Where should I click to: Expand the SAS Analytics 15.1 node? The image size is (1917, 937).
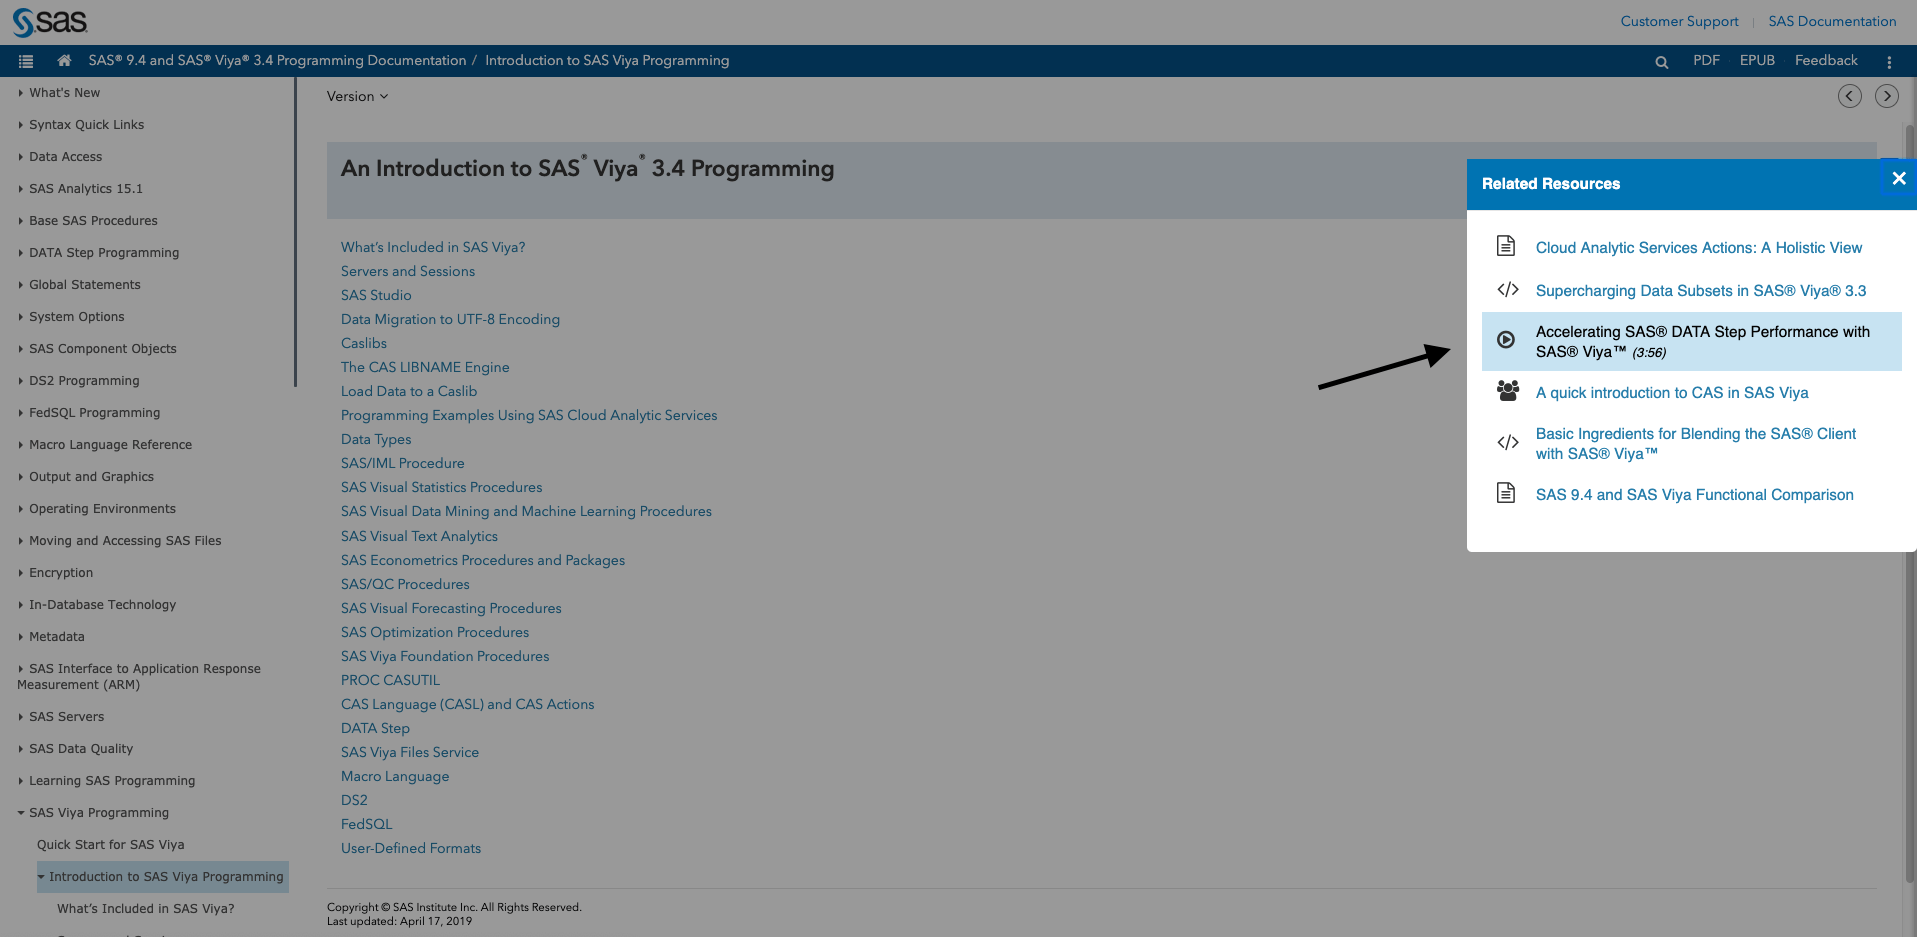(x=20, y=189)
